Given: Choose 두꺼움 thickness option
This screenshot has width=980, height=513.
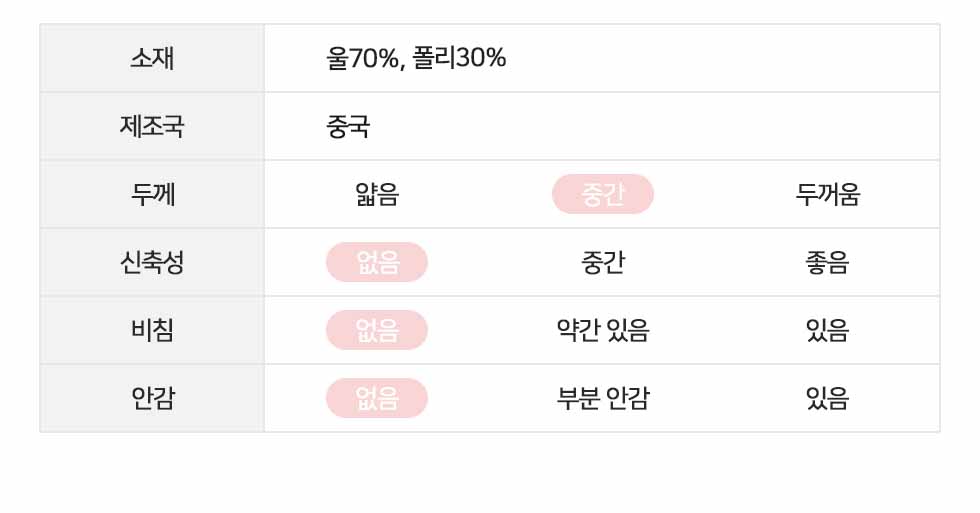Looking at the screenshot, I should point(828,194).
